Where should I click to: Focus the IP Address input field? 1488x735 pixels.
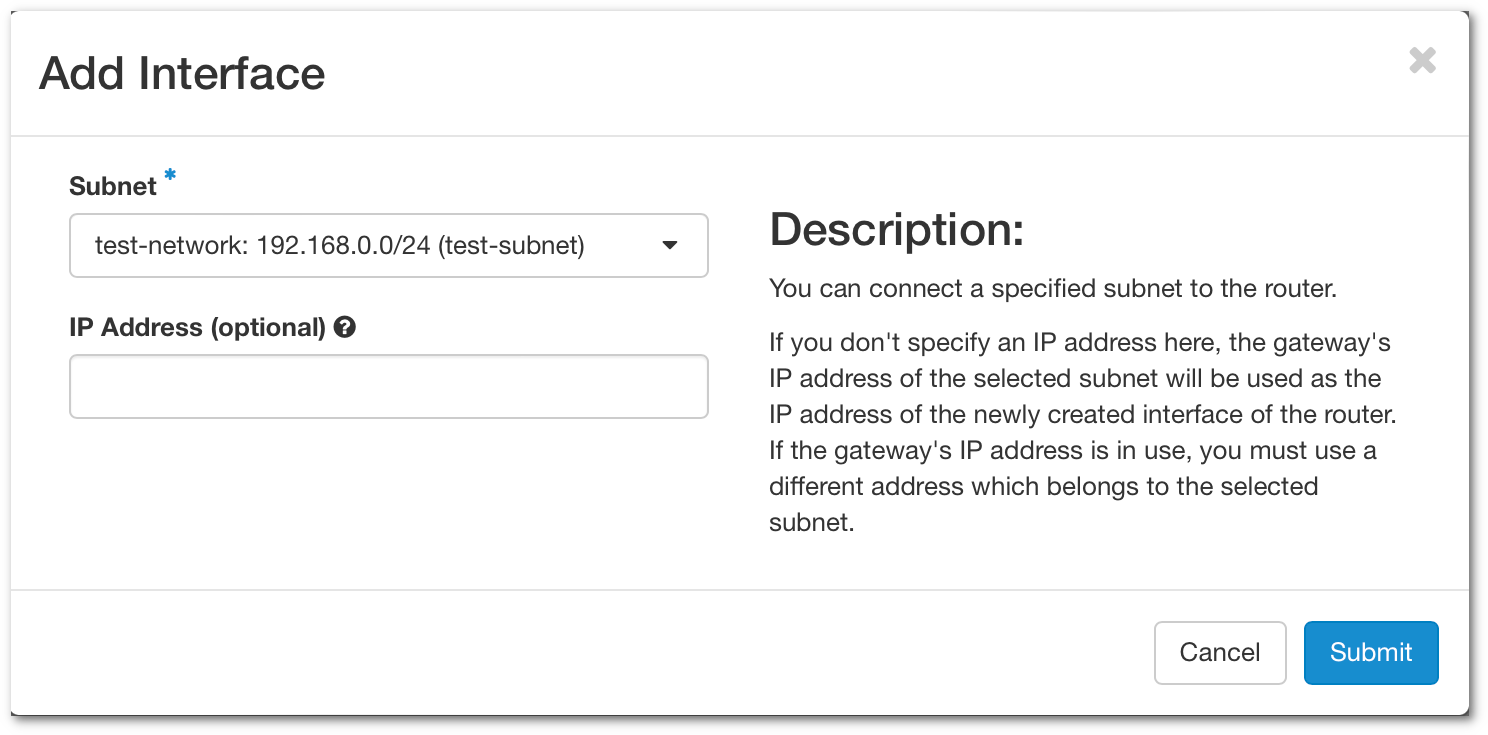[388, 386]
